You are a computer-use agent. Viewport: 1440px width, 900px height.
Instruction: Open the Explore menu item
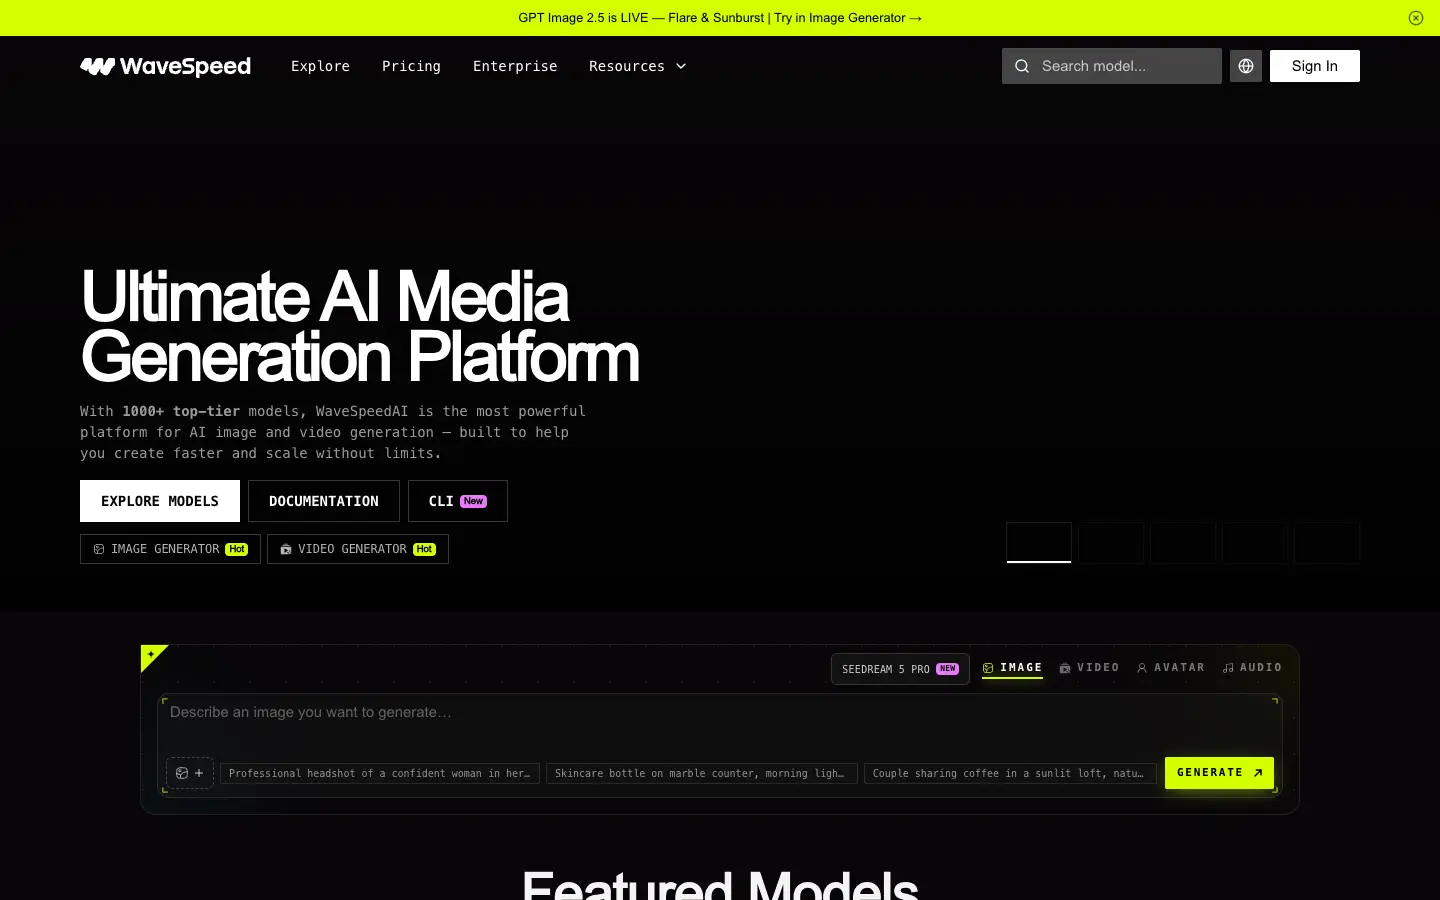[320, 66]
